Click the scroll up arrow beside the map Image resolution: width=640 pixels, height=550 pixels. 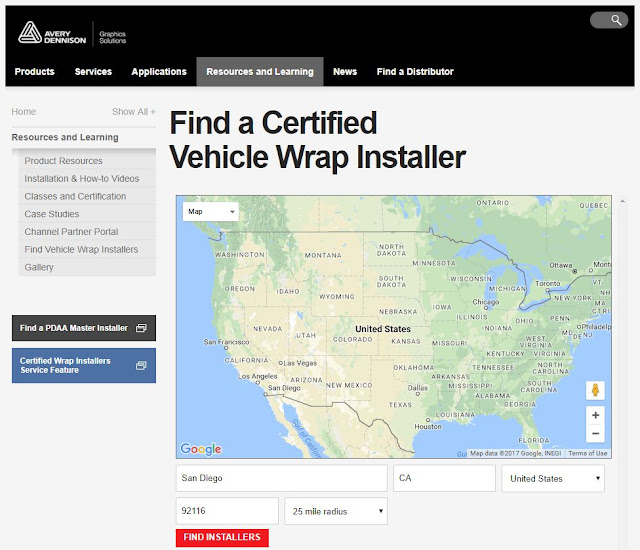(622, 201)
